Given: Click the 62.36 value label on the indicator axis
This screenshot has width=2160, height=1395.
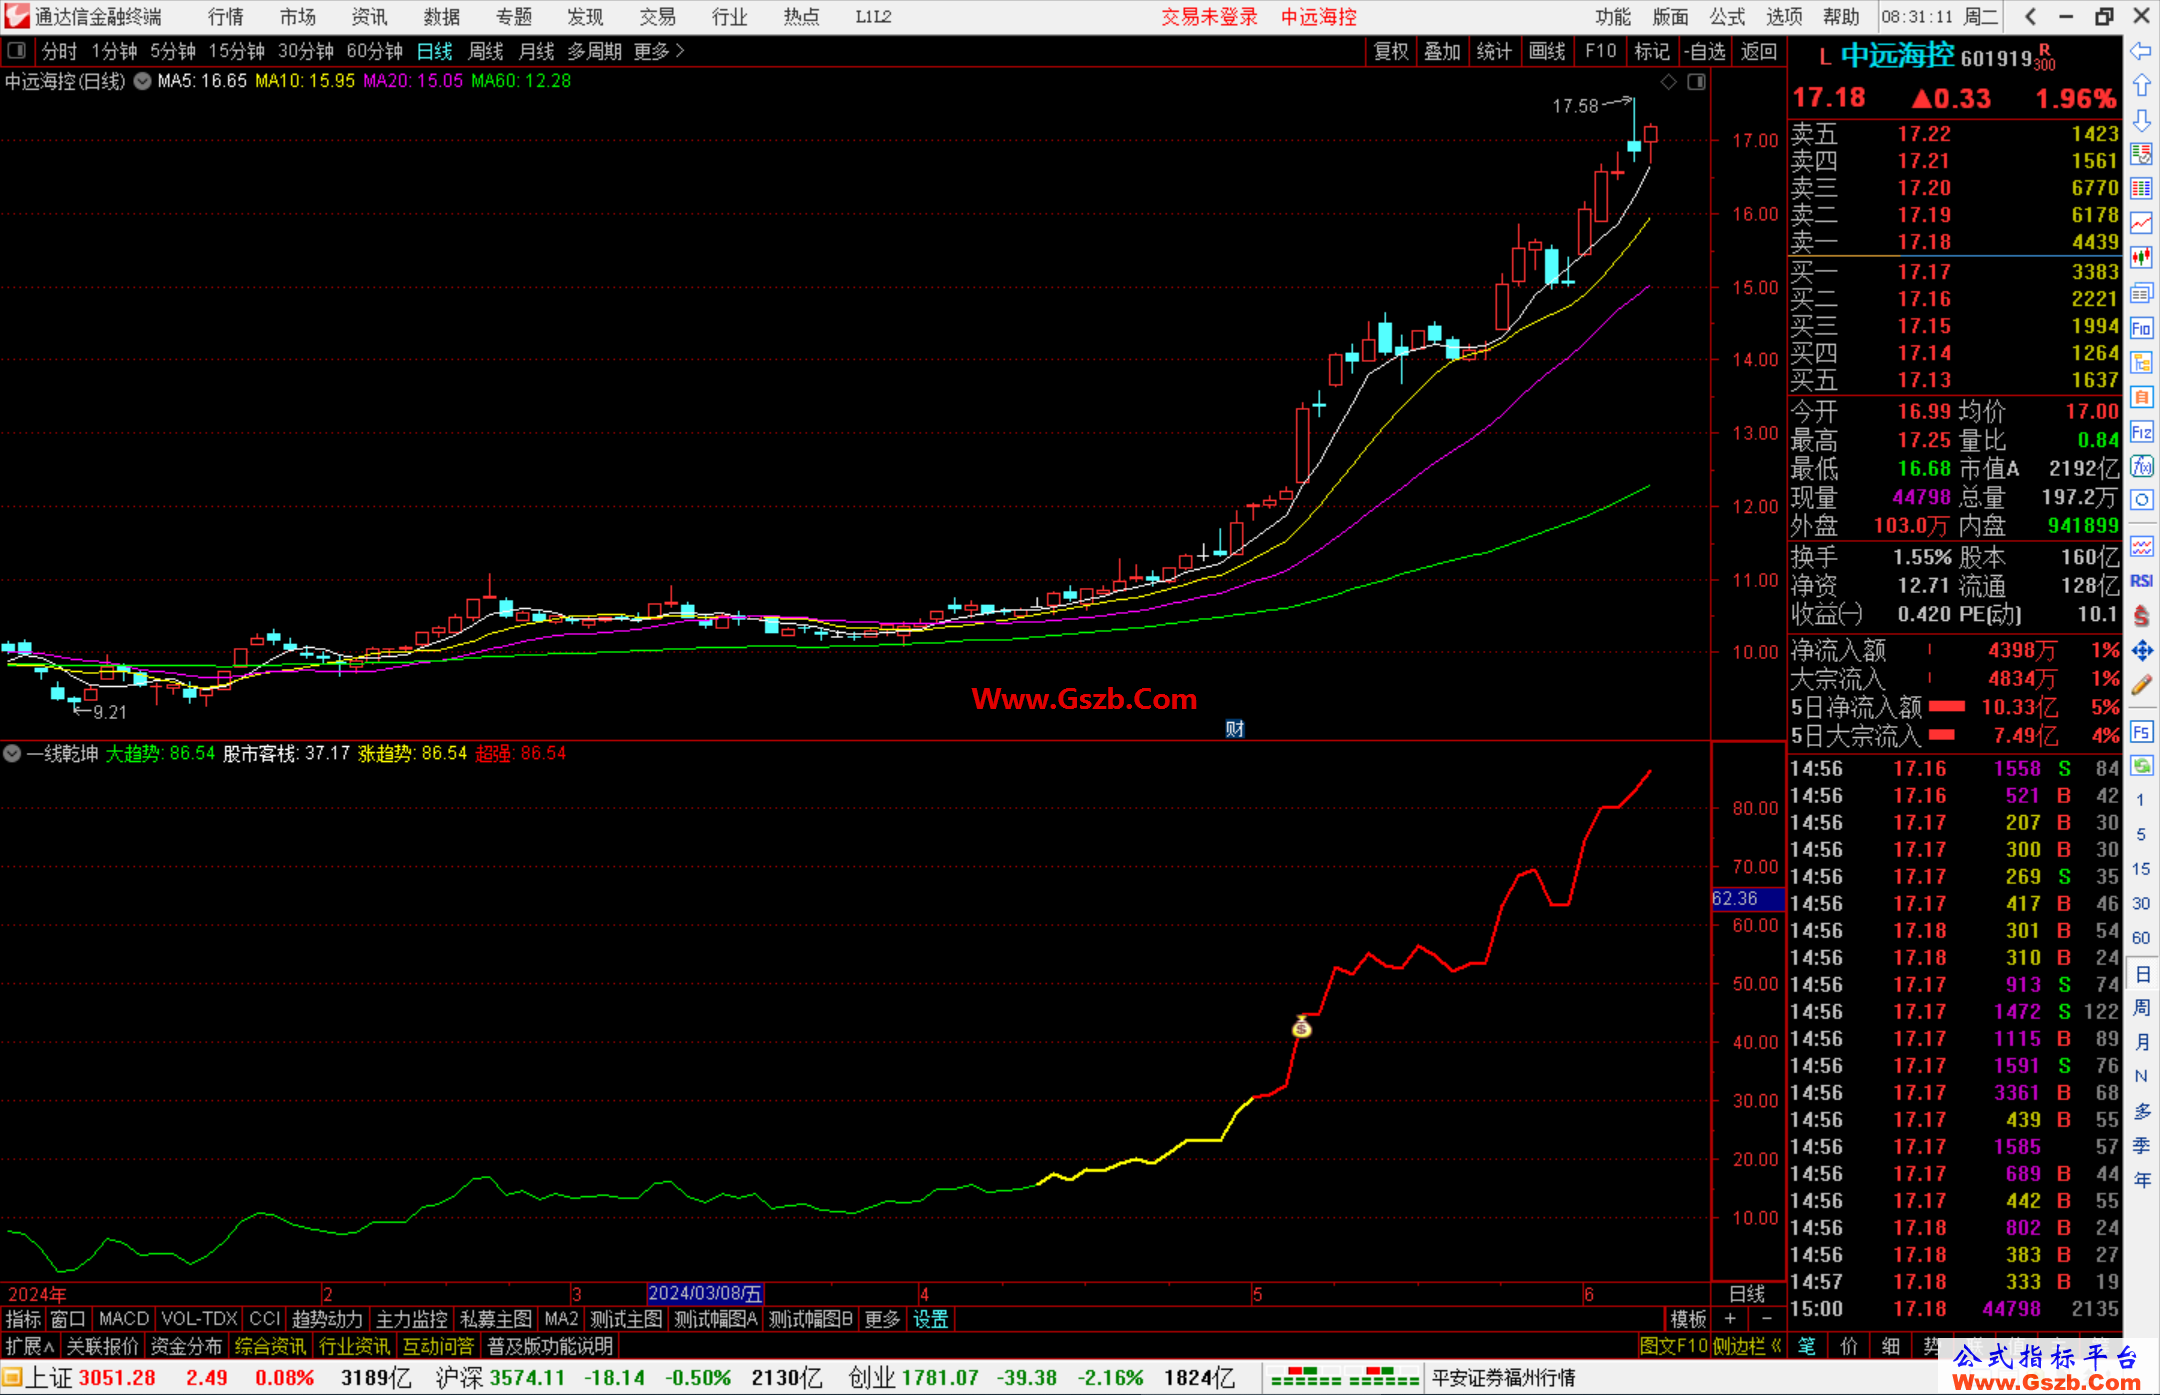Looking at the screenshot, I should pos(1747,899).
